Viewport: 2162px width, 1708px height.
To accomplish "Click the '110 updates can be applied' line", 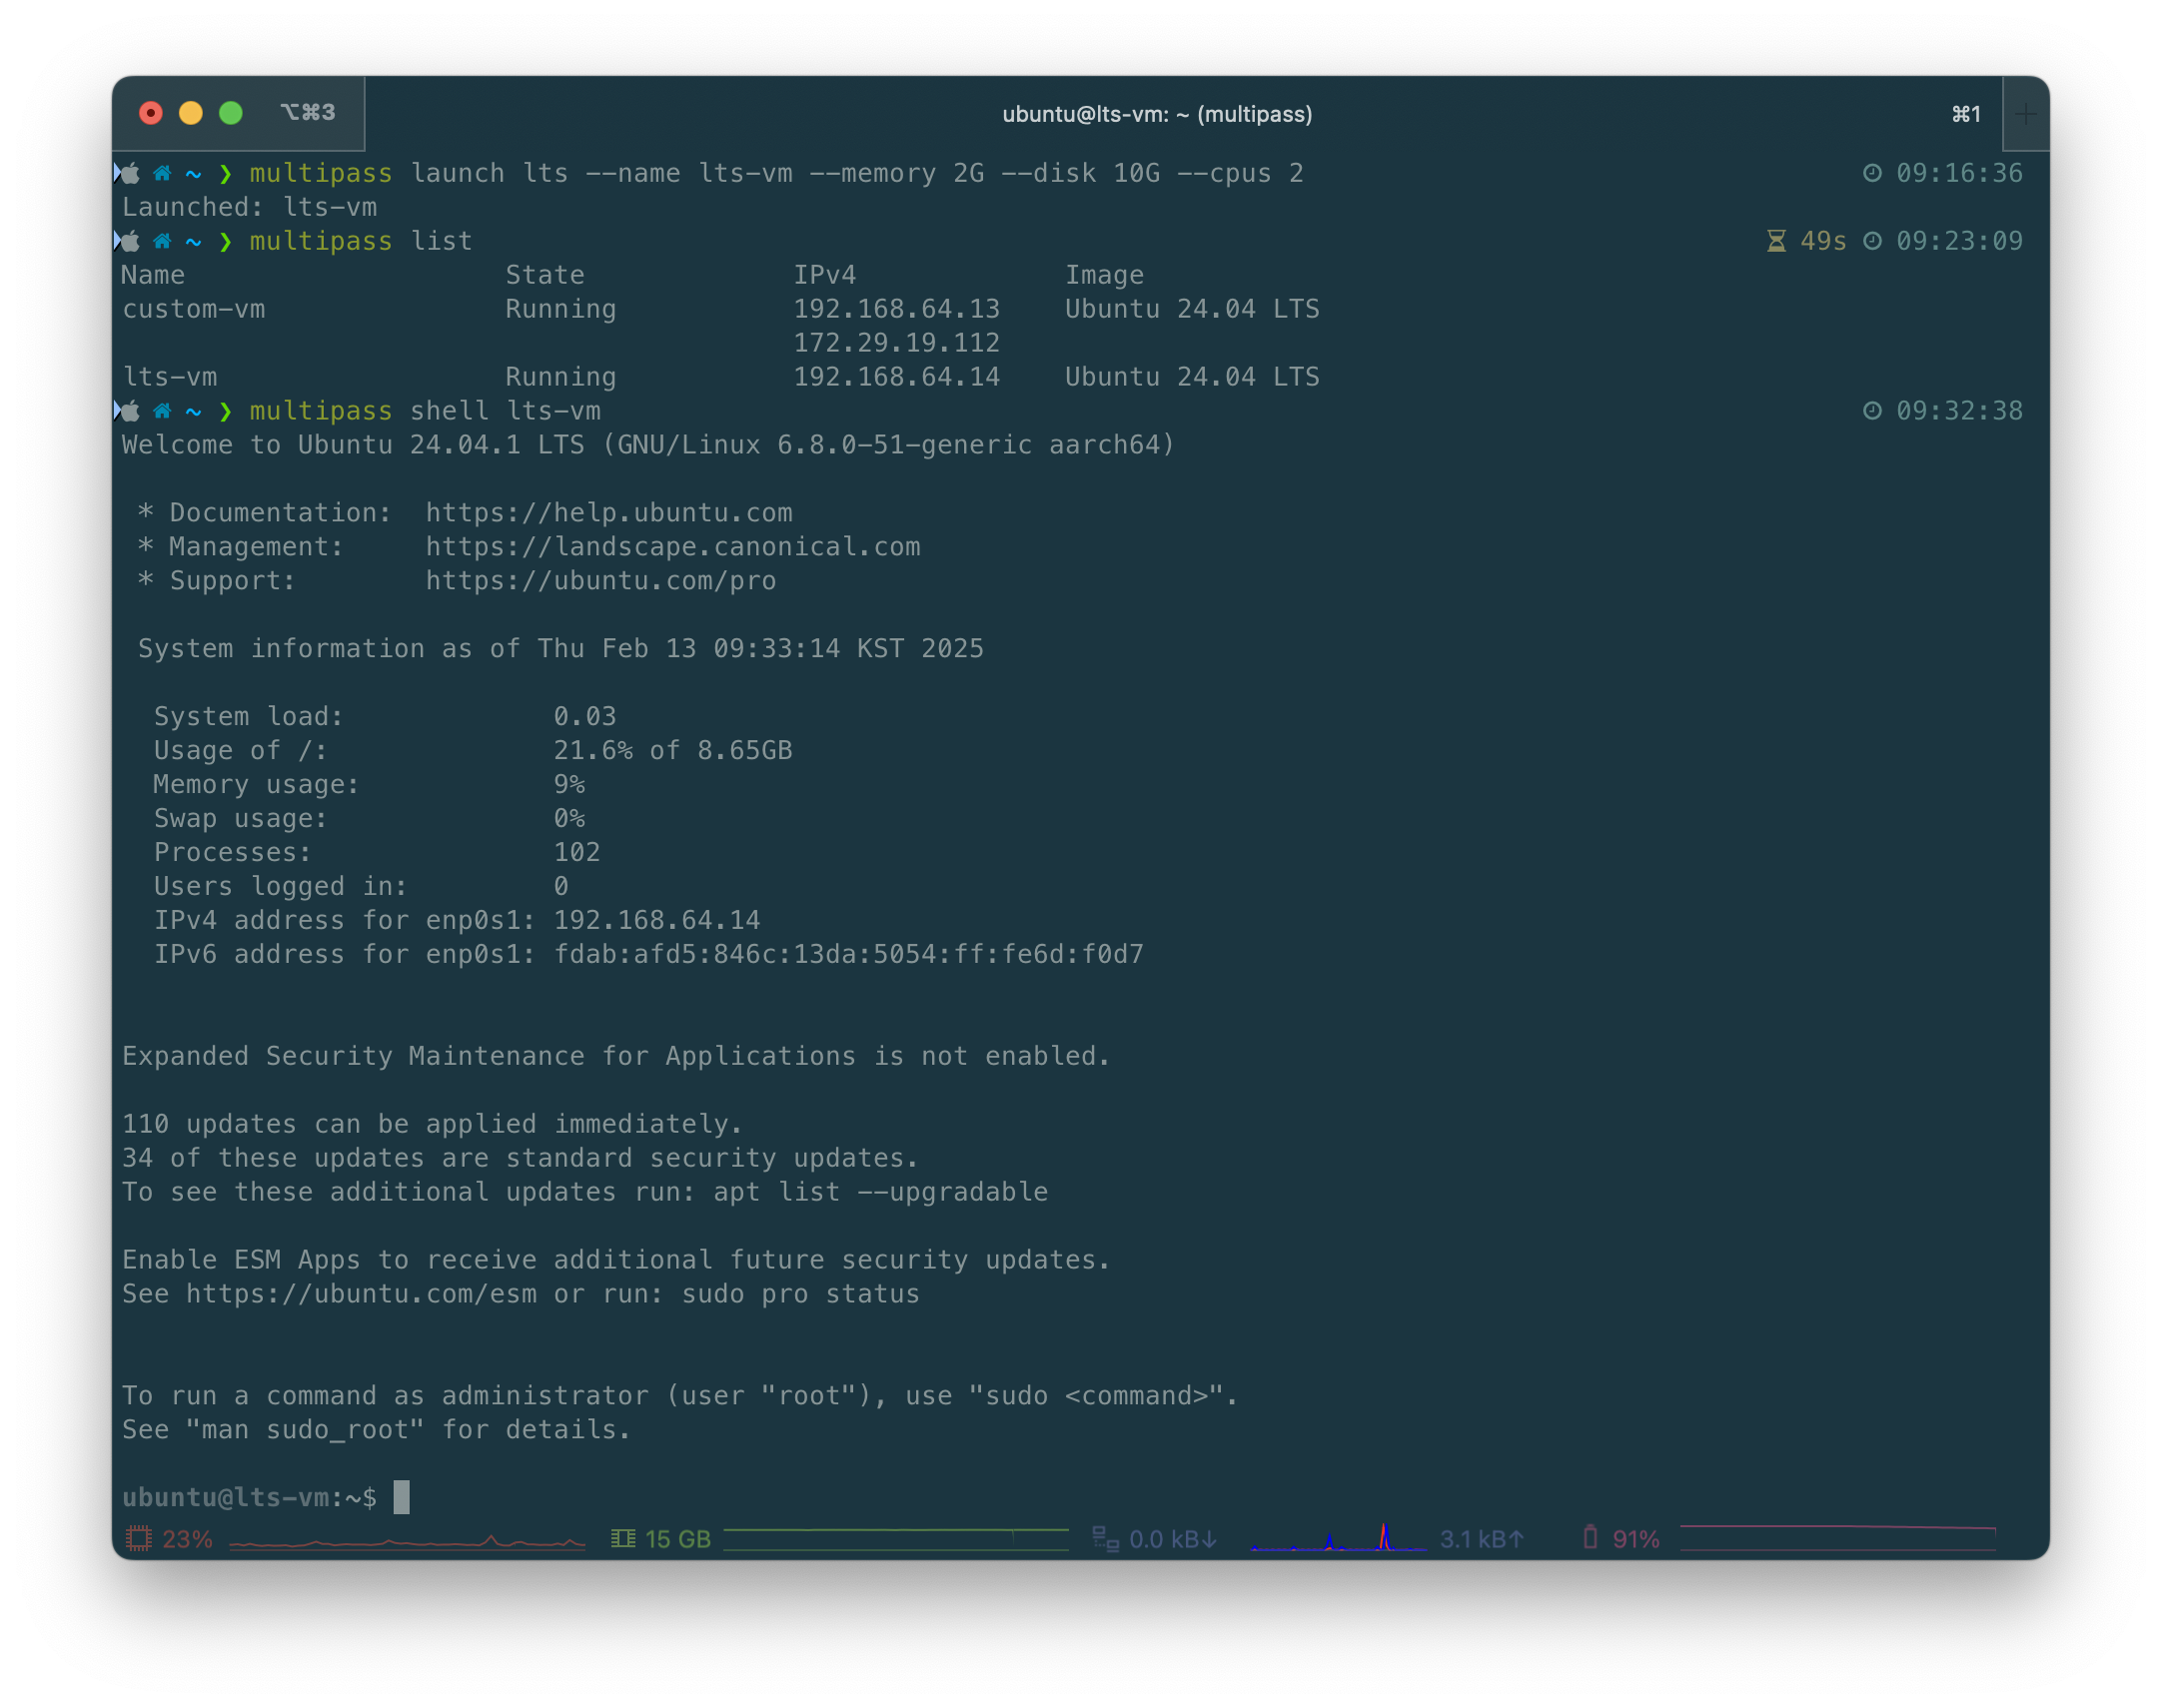I will [432, 1124].
